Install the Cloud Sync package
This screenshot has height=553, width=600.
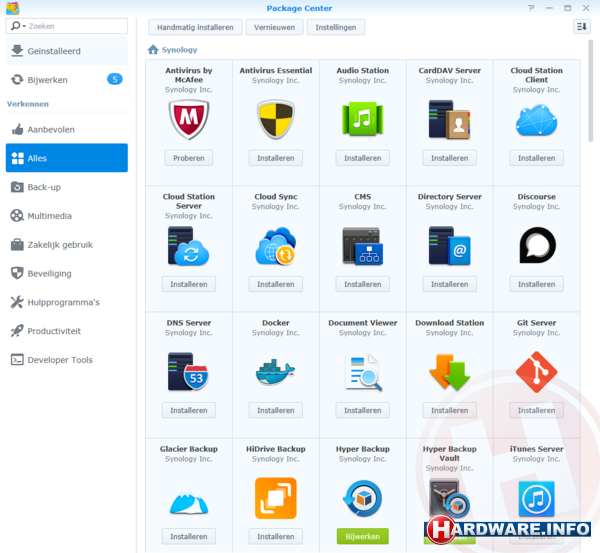[276, 284]
